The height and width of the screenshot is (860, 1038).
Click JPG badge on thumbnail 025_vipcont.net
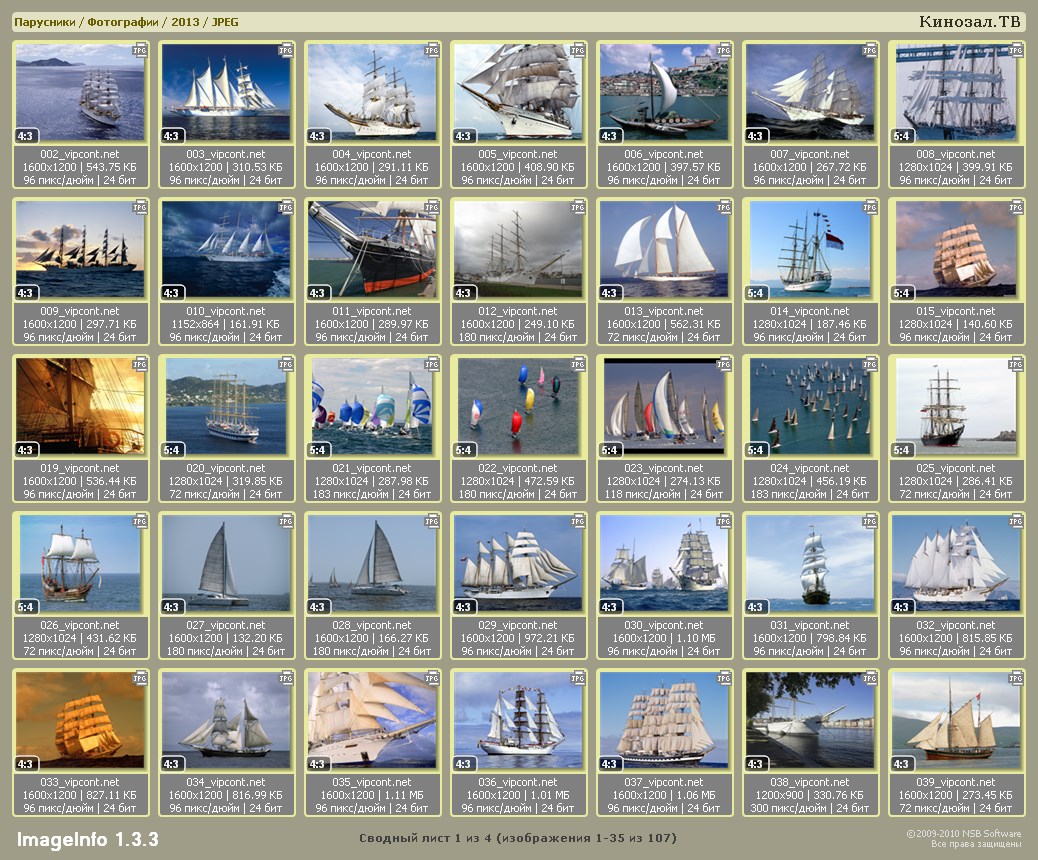coord(1016,364)
